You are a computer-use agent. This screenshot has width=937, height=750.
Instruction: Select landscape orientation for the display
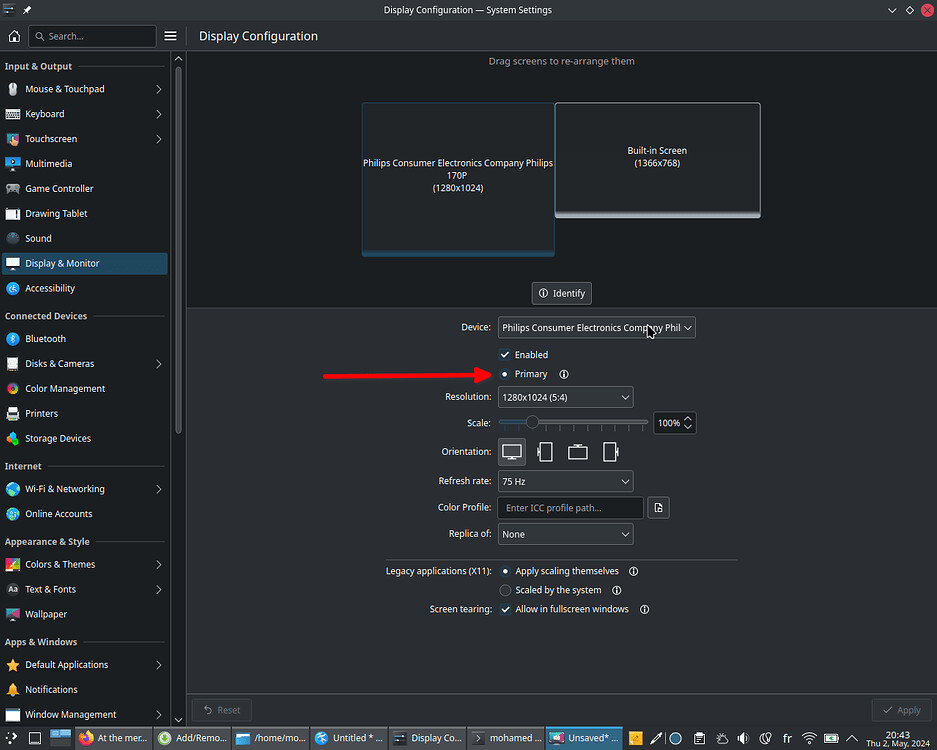coord(512,452)
